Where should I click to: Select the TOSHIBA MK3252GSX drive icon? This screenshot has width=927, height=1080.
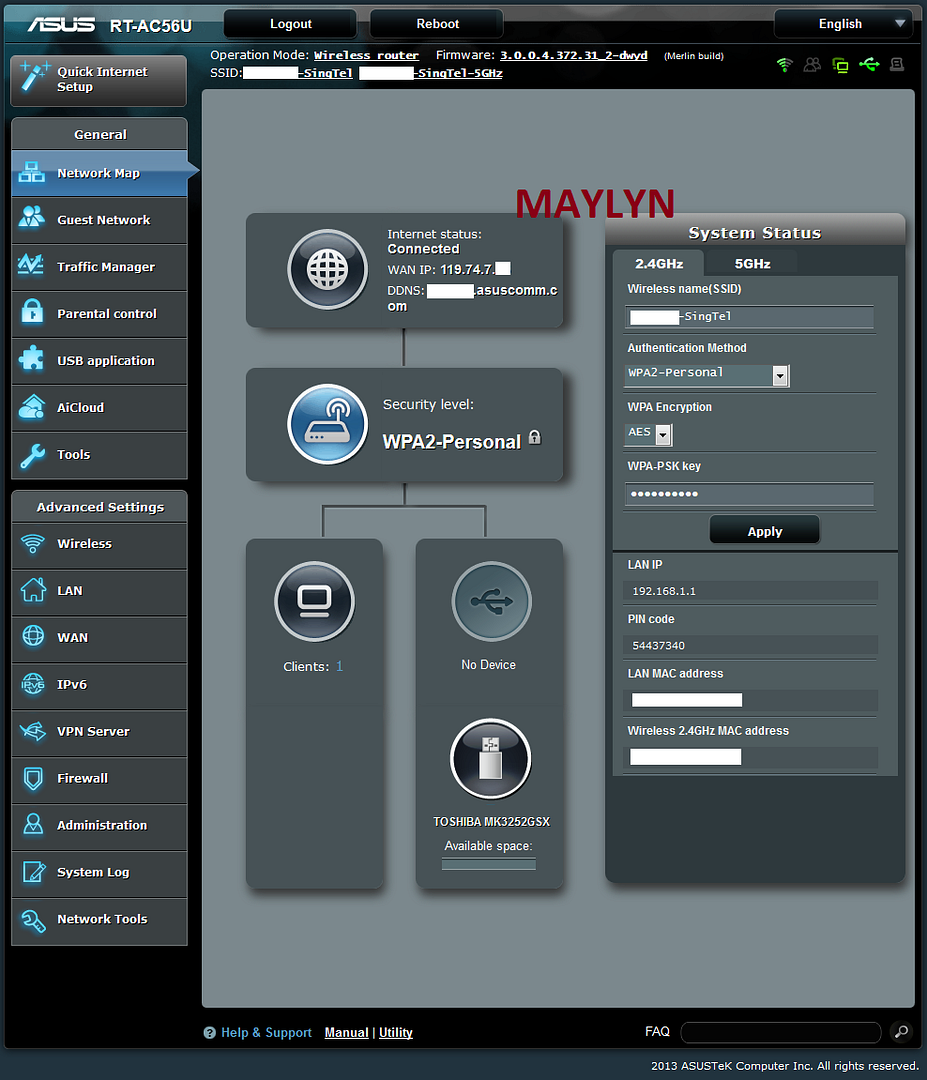[490, 759]
